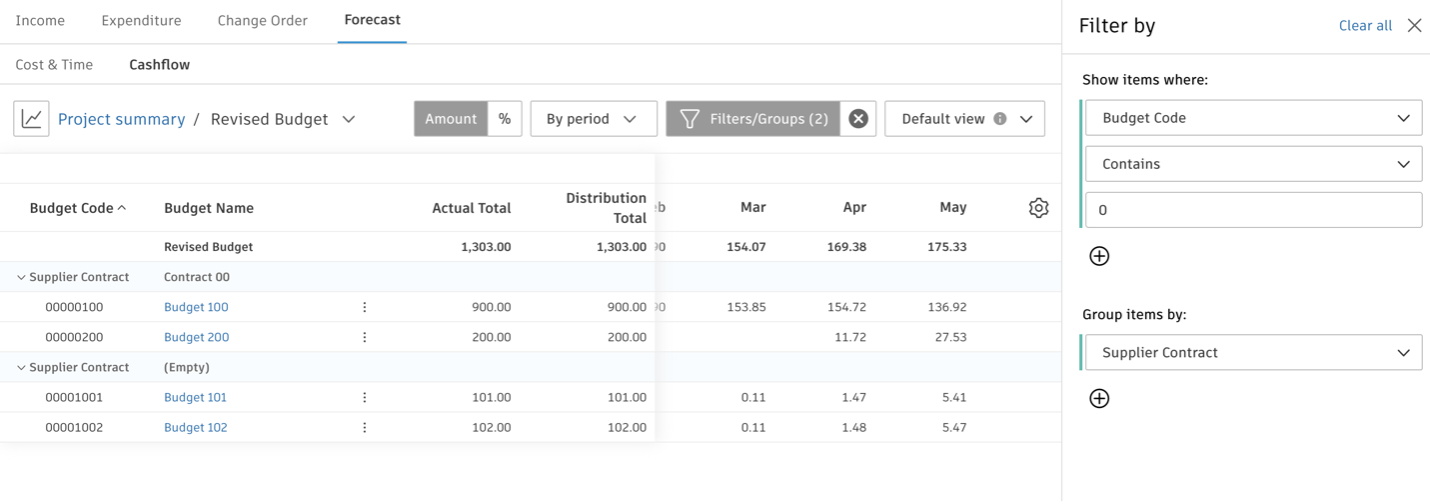Click the Revised Budget summary row label
Image resolution: width=1430 pixels, height=504 pixels.
[208, 247]
